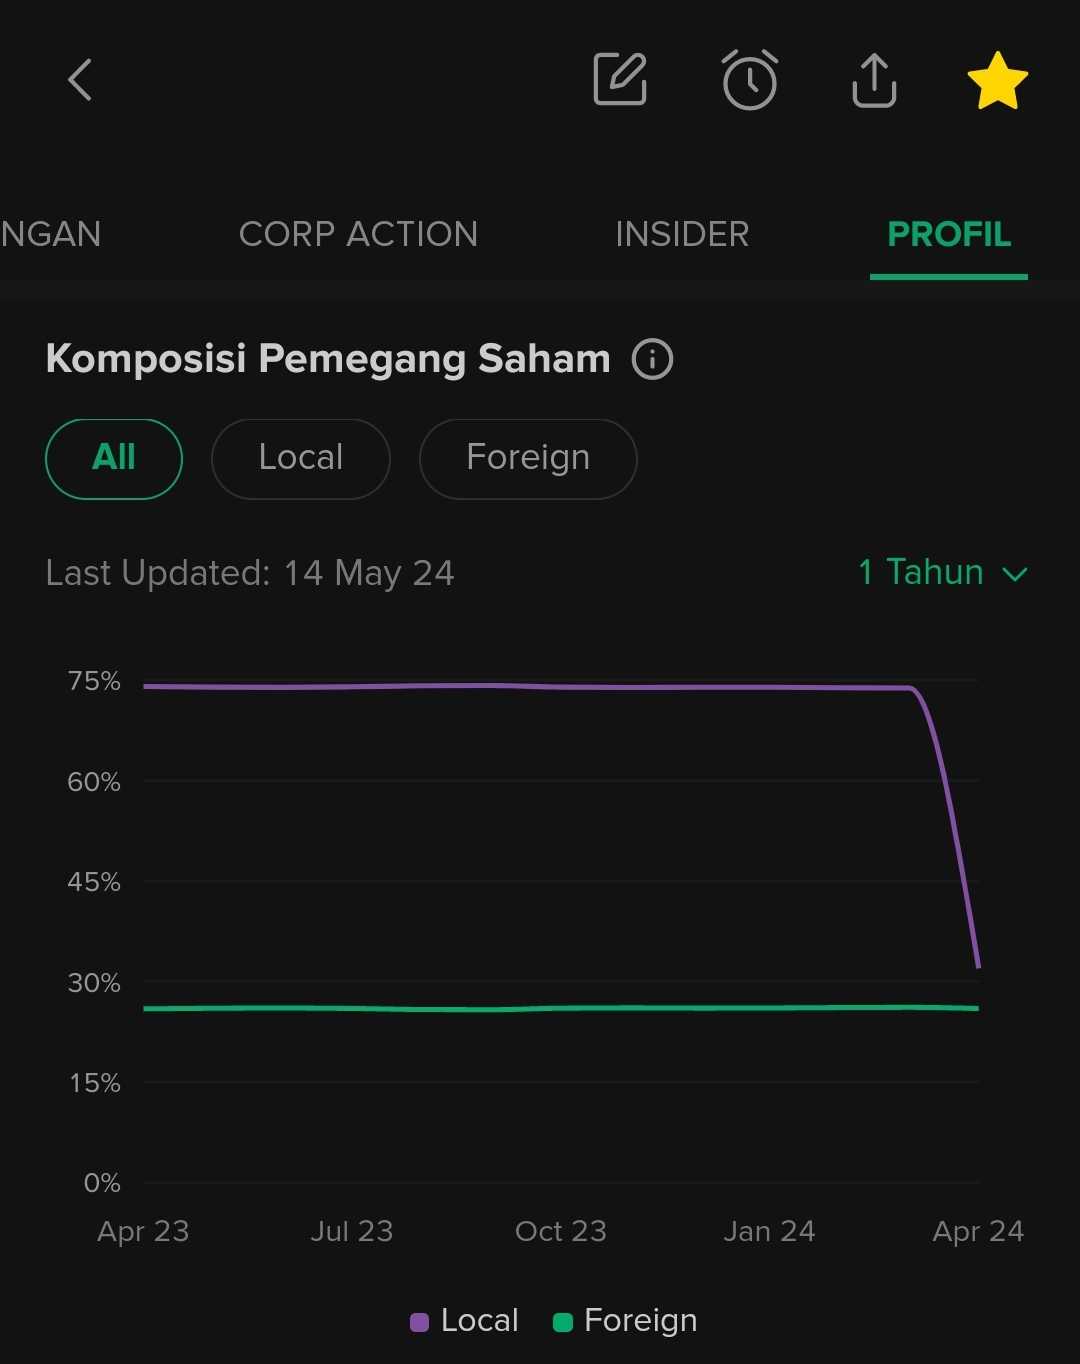Tap Last Updated: 14 May 24 text
Image resolution: width=1080 pixels, height=1364 pixels.
[x=249, y=572]
